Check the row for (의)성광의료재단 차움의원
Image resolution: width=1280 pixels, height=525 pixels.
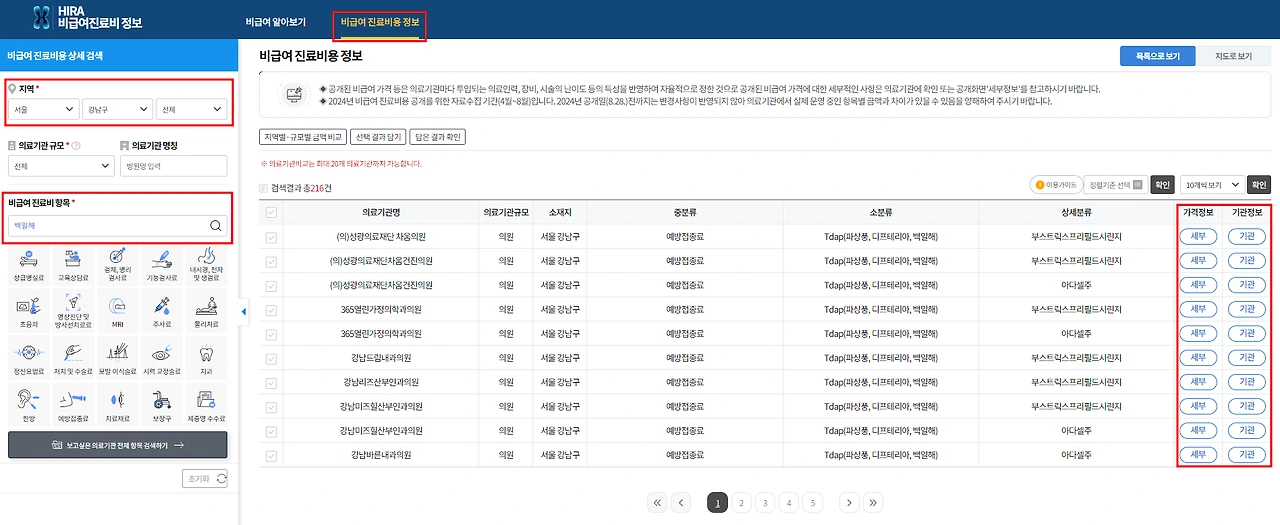[271, 237]
